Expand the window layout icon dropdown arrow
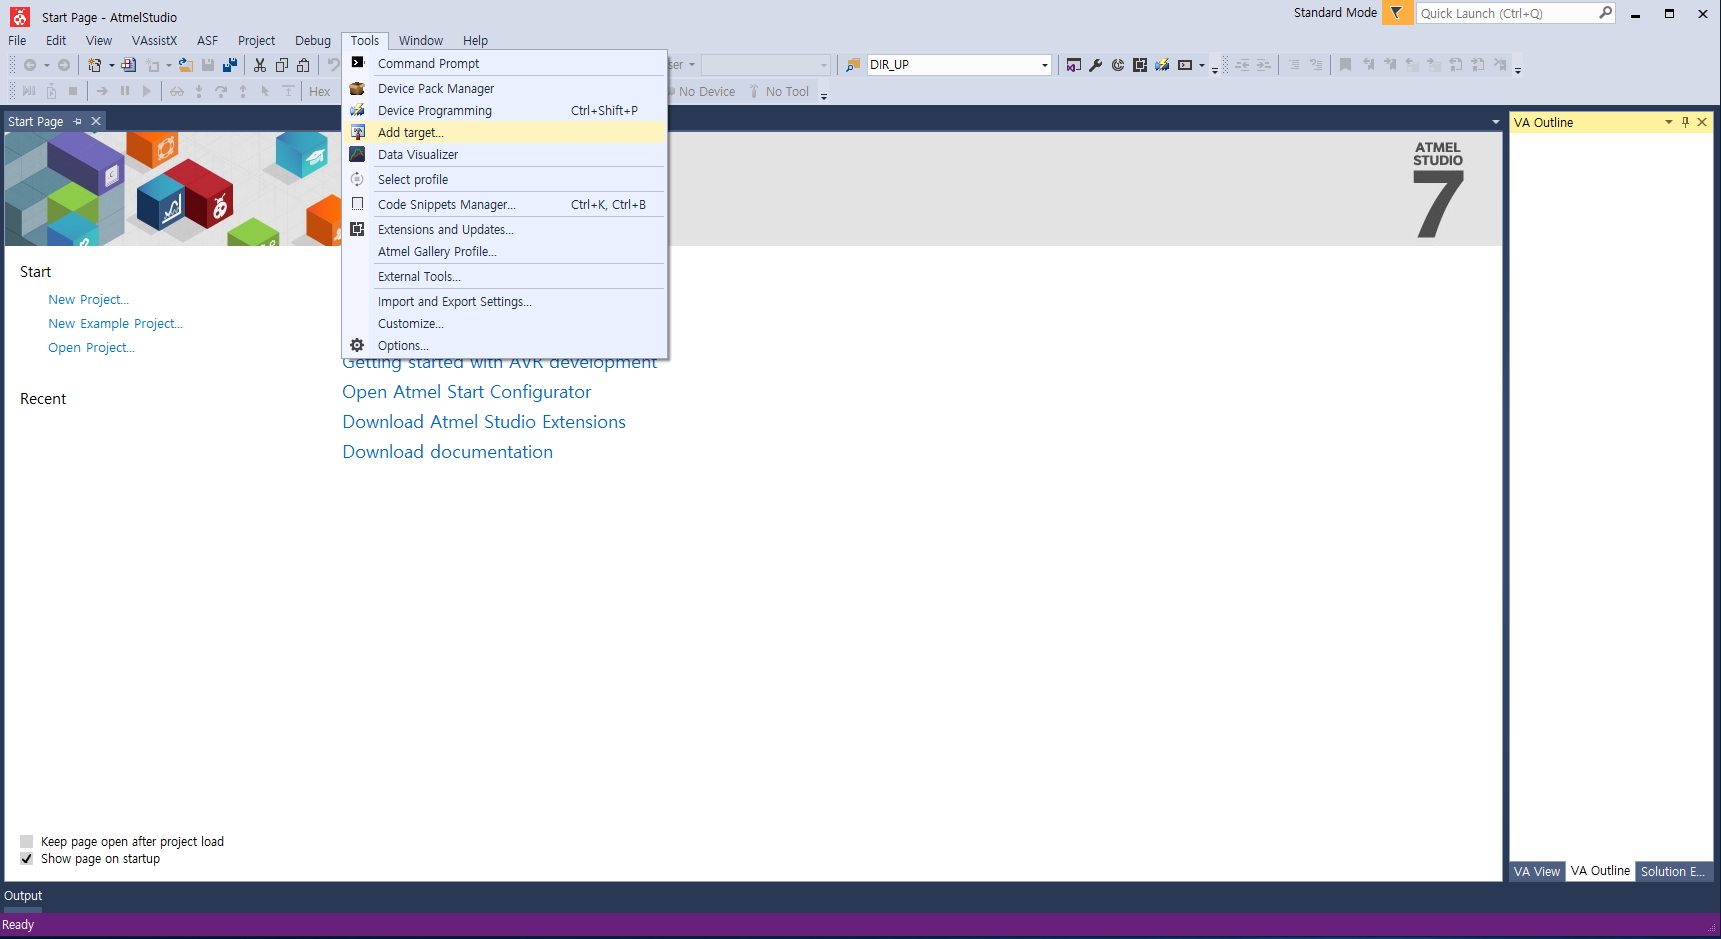This screenshot has height=939, width=1721. (1202, 65)
